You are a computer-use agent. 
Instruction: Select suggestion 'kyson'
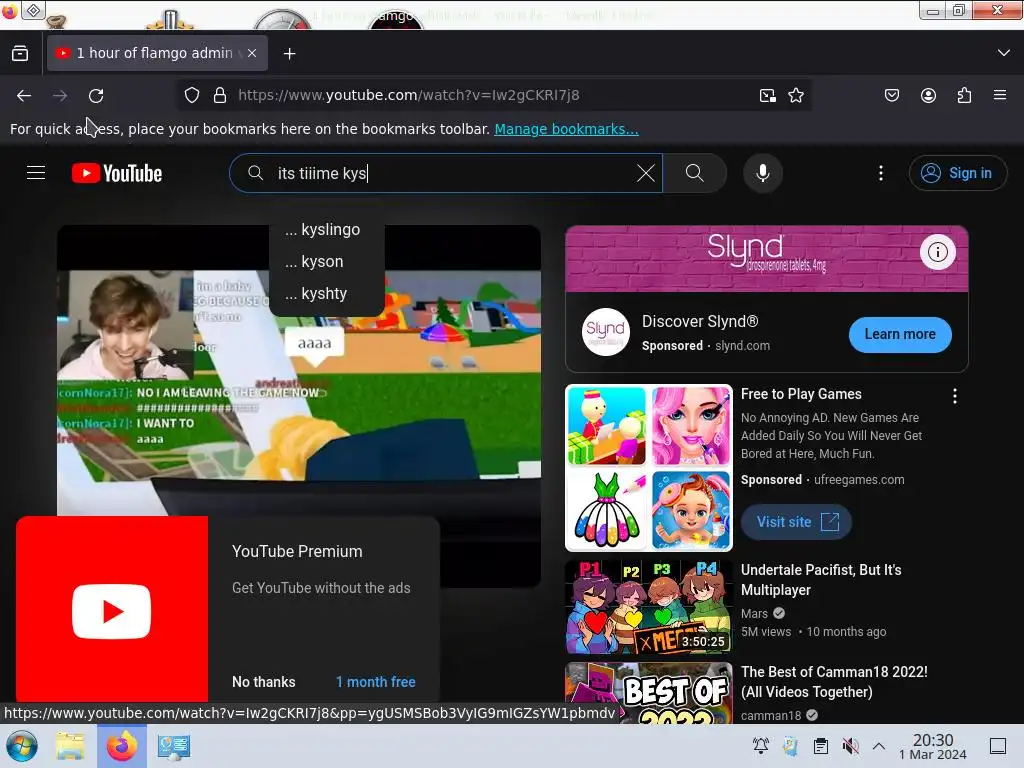point(327,262)
